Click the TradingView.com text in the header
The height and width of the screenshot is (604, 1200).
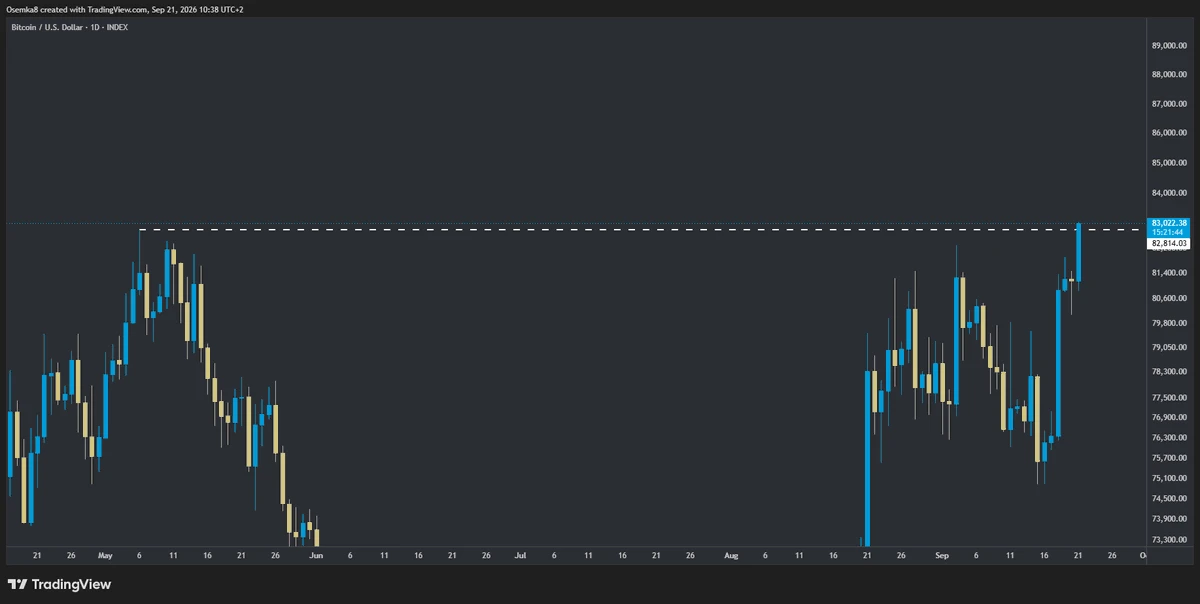(x=120, y=9)
